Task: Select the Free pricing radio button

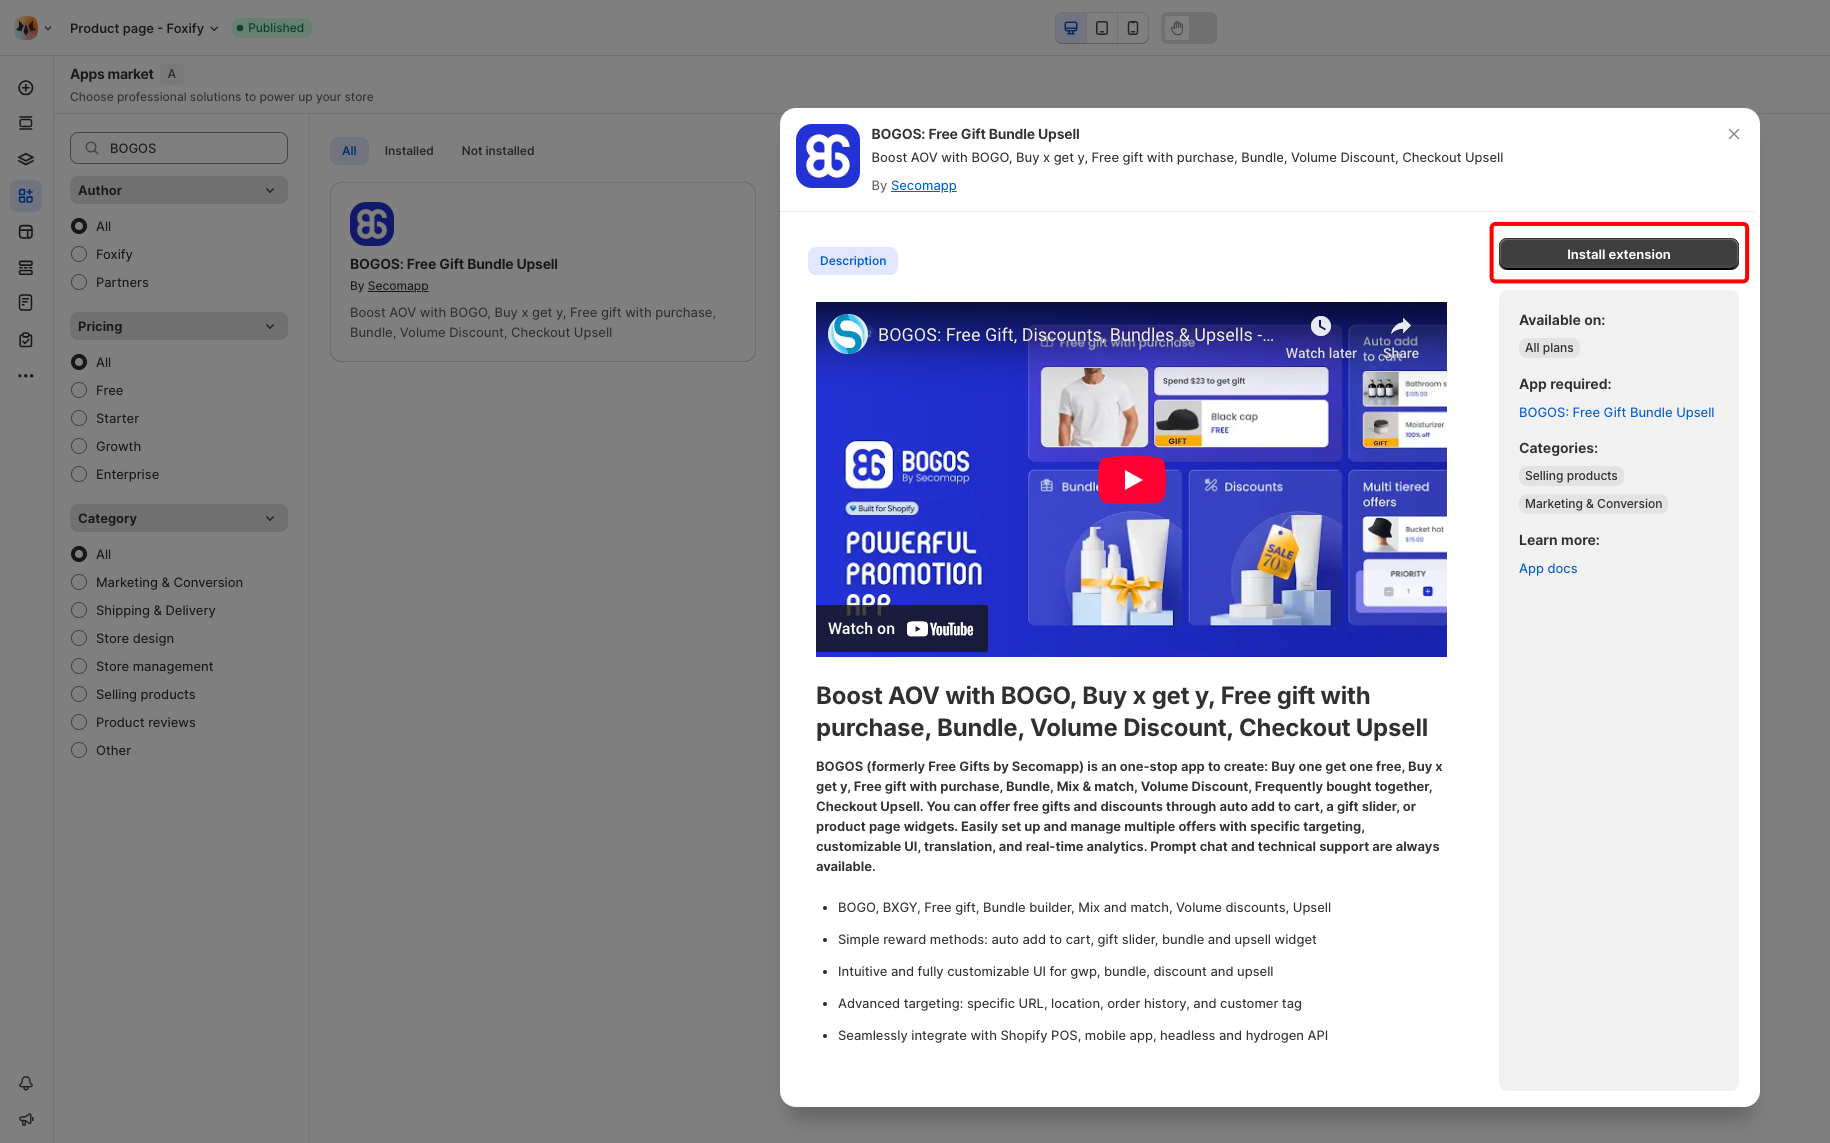Action: (79, 390)
